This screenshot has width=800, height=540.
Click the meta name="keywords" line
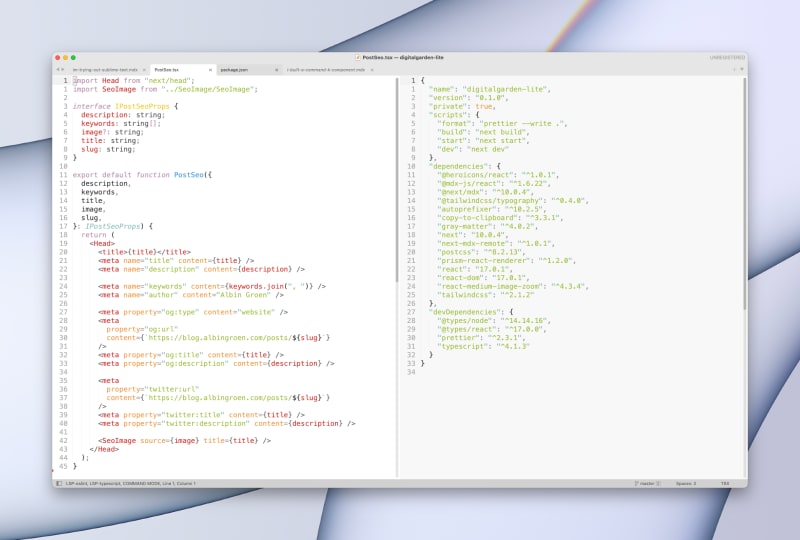[212, 286]
